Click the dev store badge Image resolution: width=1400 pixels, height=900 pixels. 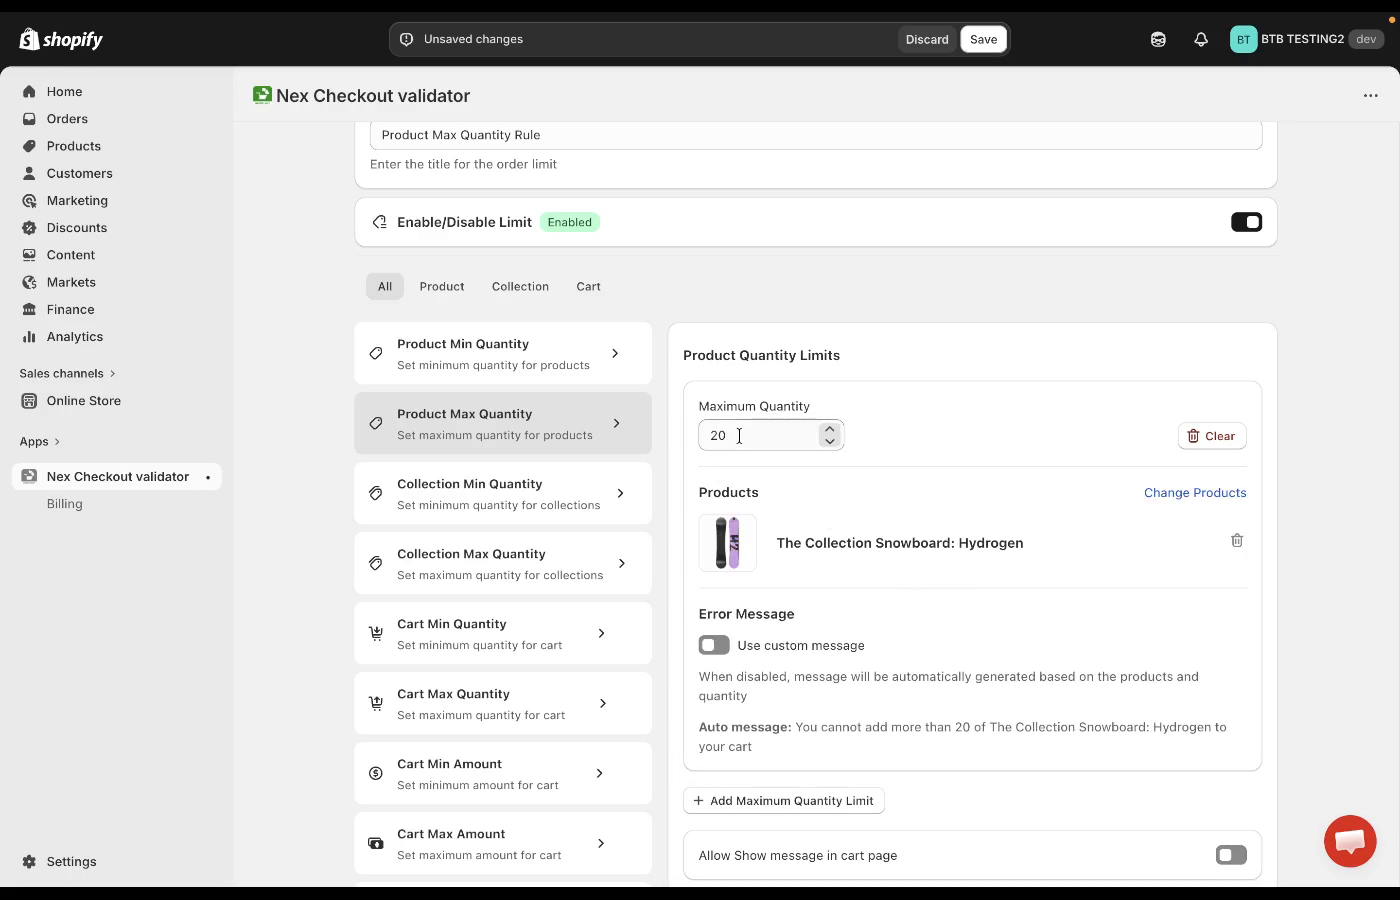pos(1366,39)
